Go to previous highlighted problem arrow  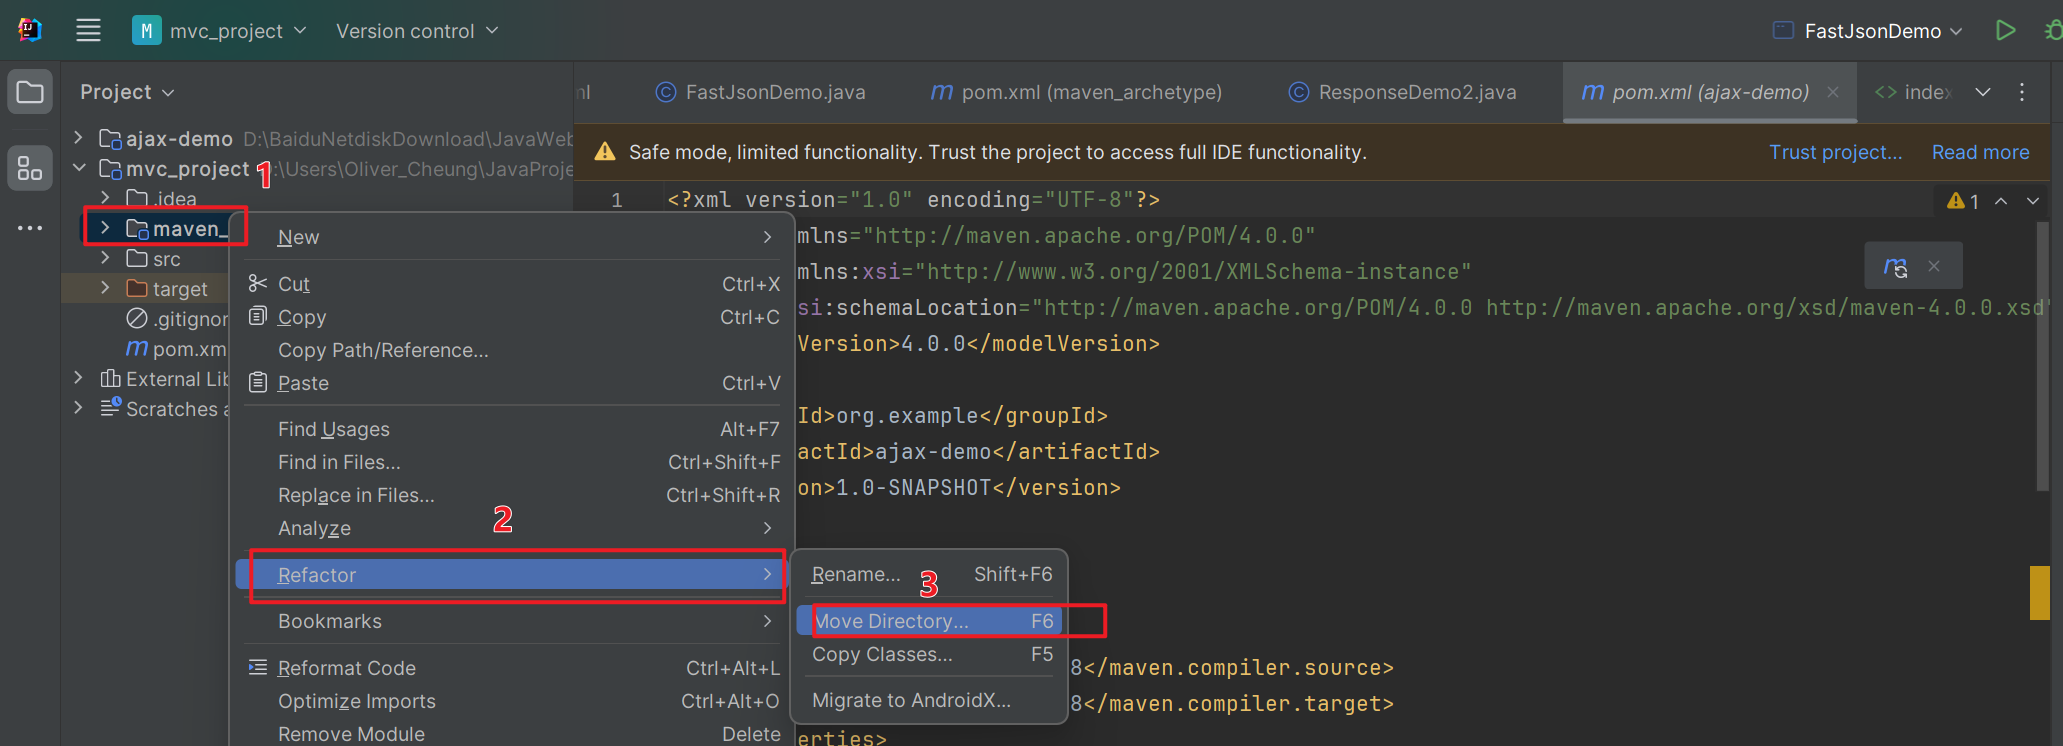click(x=2001, y=201)
